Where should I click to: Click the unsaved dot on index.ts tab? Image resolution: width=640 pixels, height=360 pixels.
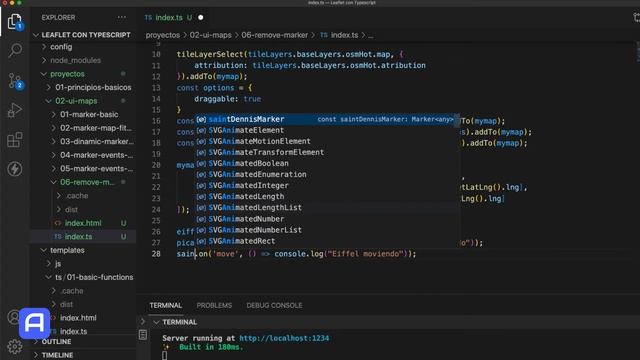pos(200,18)
